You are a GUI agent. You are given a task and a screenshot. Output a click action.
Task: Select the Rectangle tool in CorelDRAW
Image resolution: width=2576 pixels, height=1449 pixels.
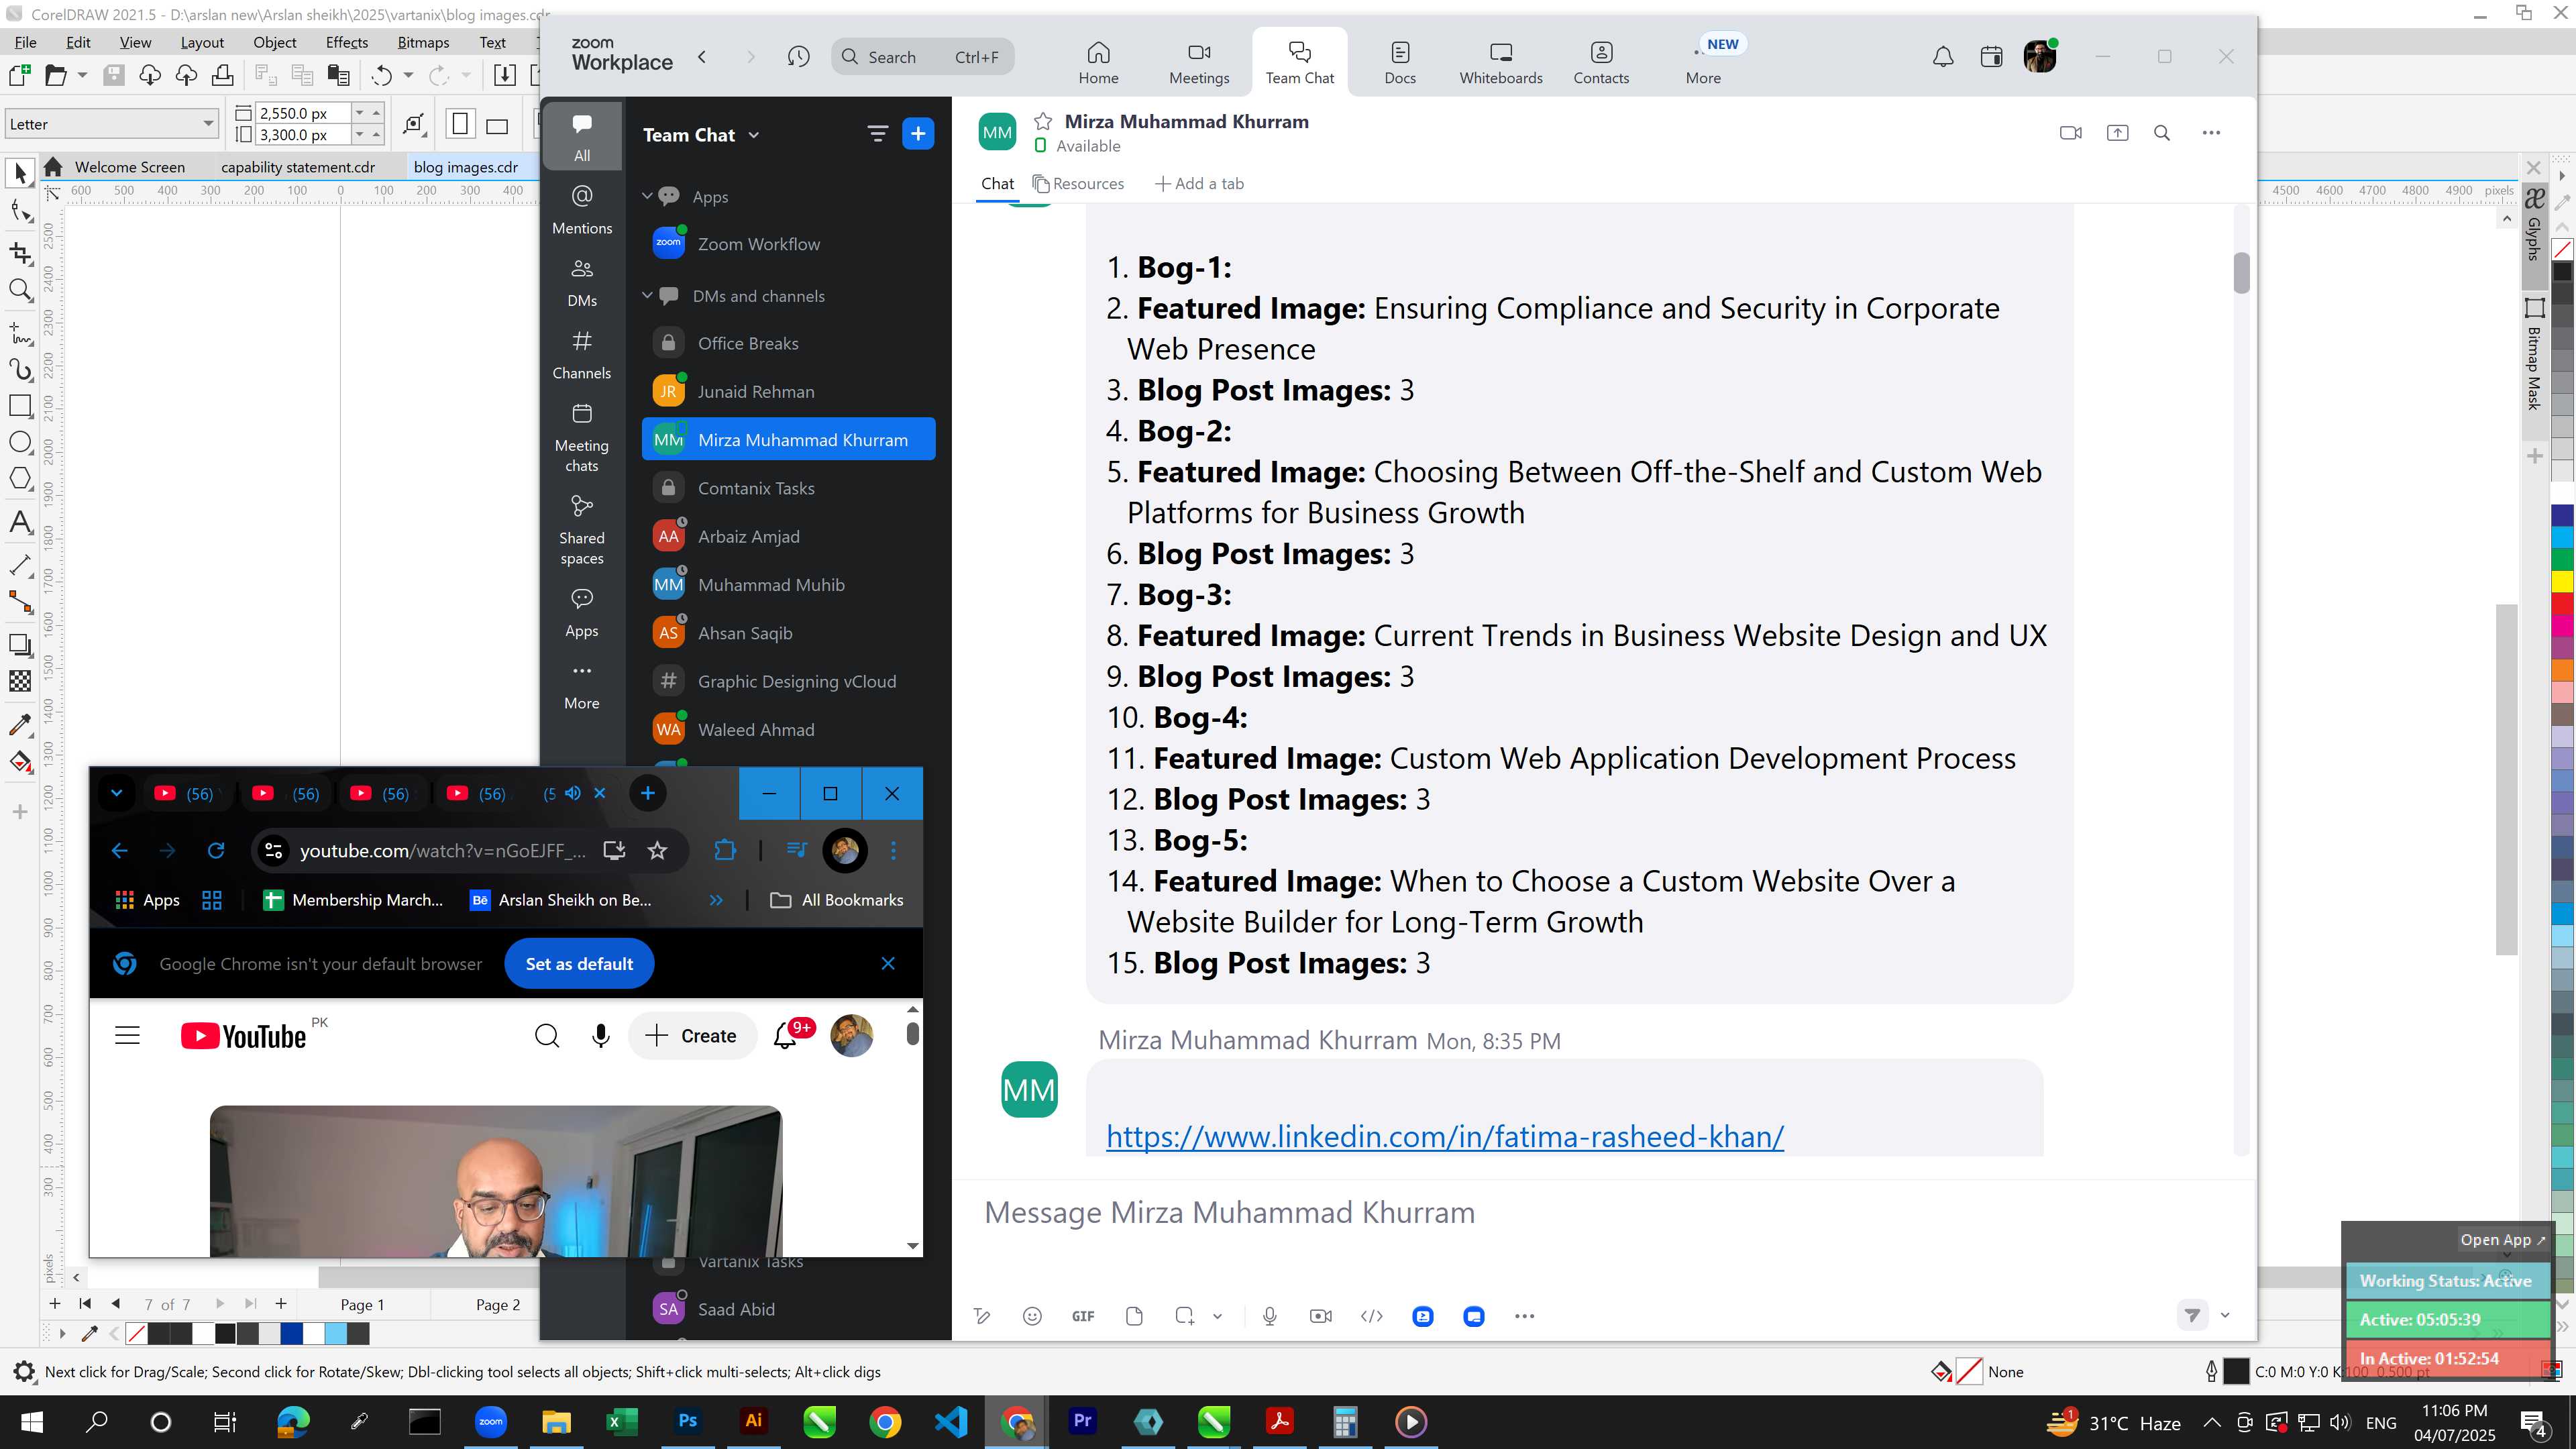pos(20,405)
